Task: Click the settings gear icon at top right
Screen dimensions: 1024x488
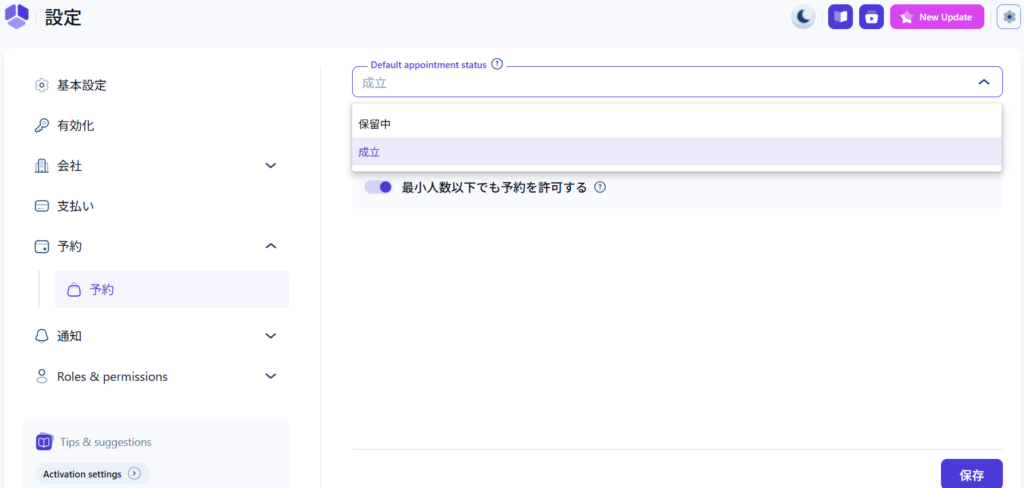Action: (1008, 17)
